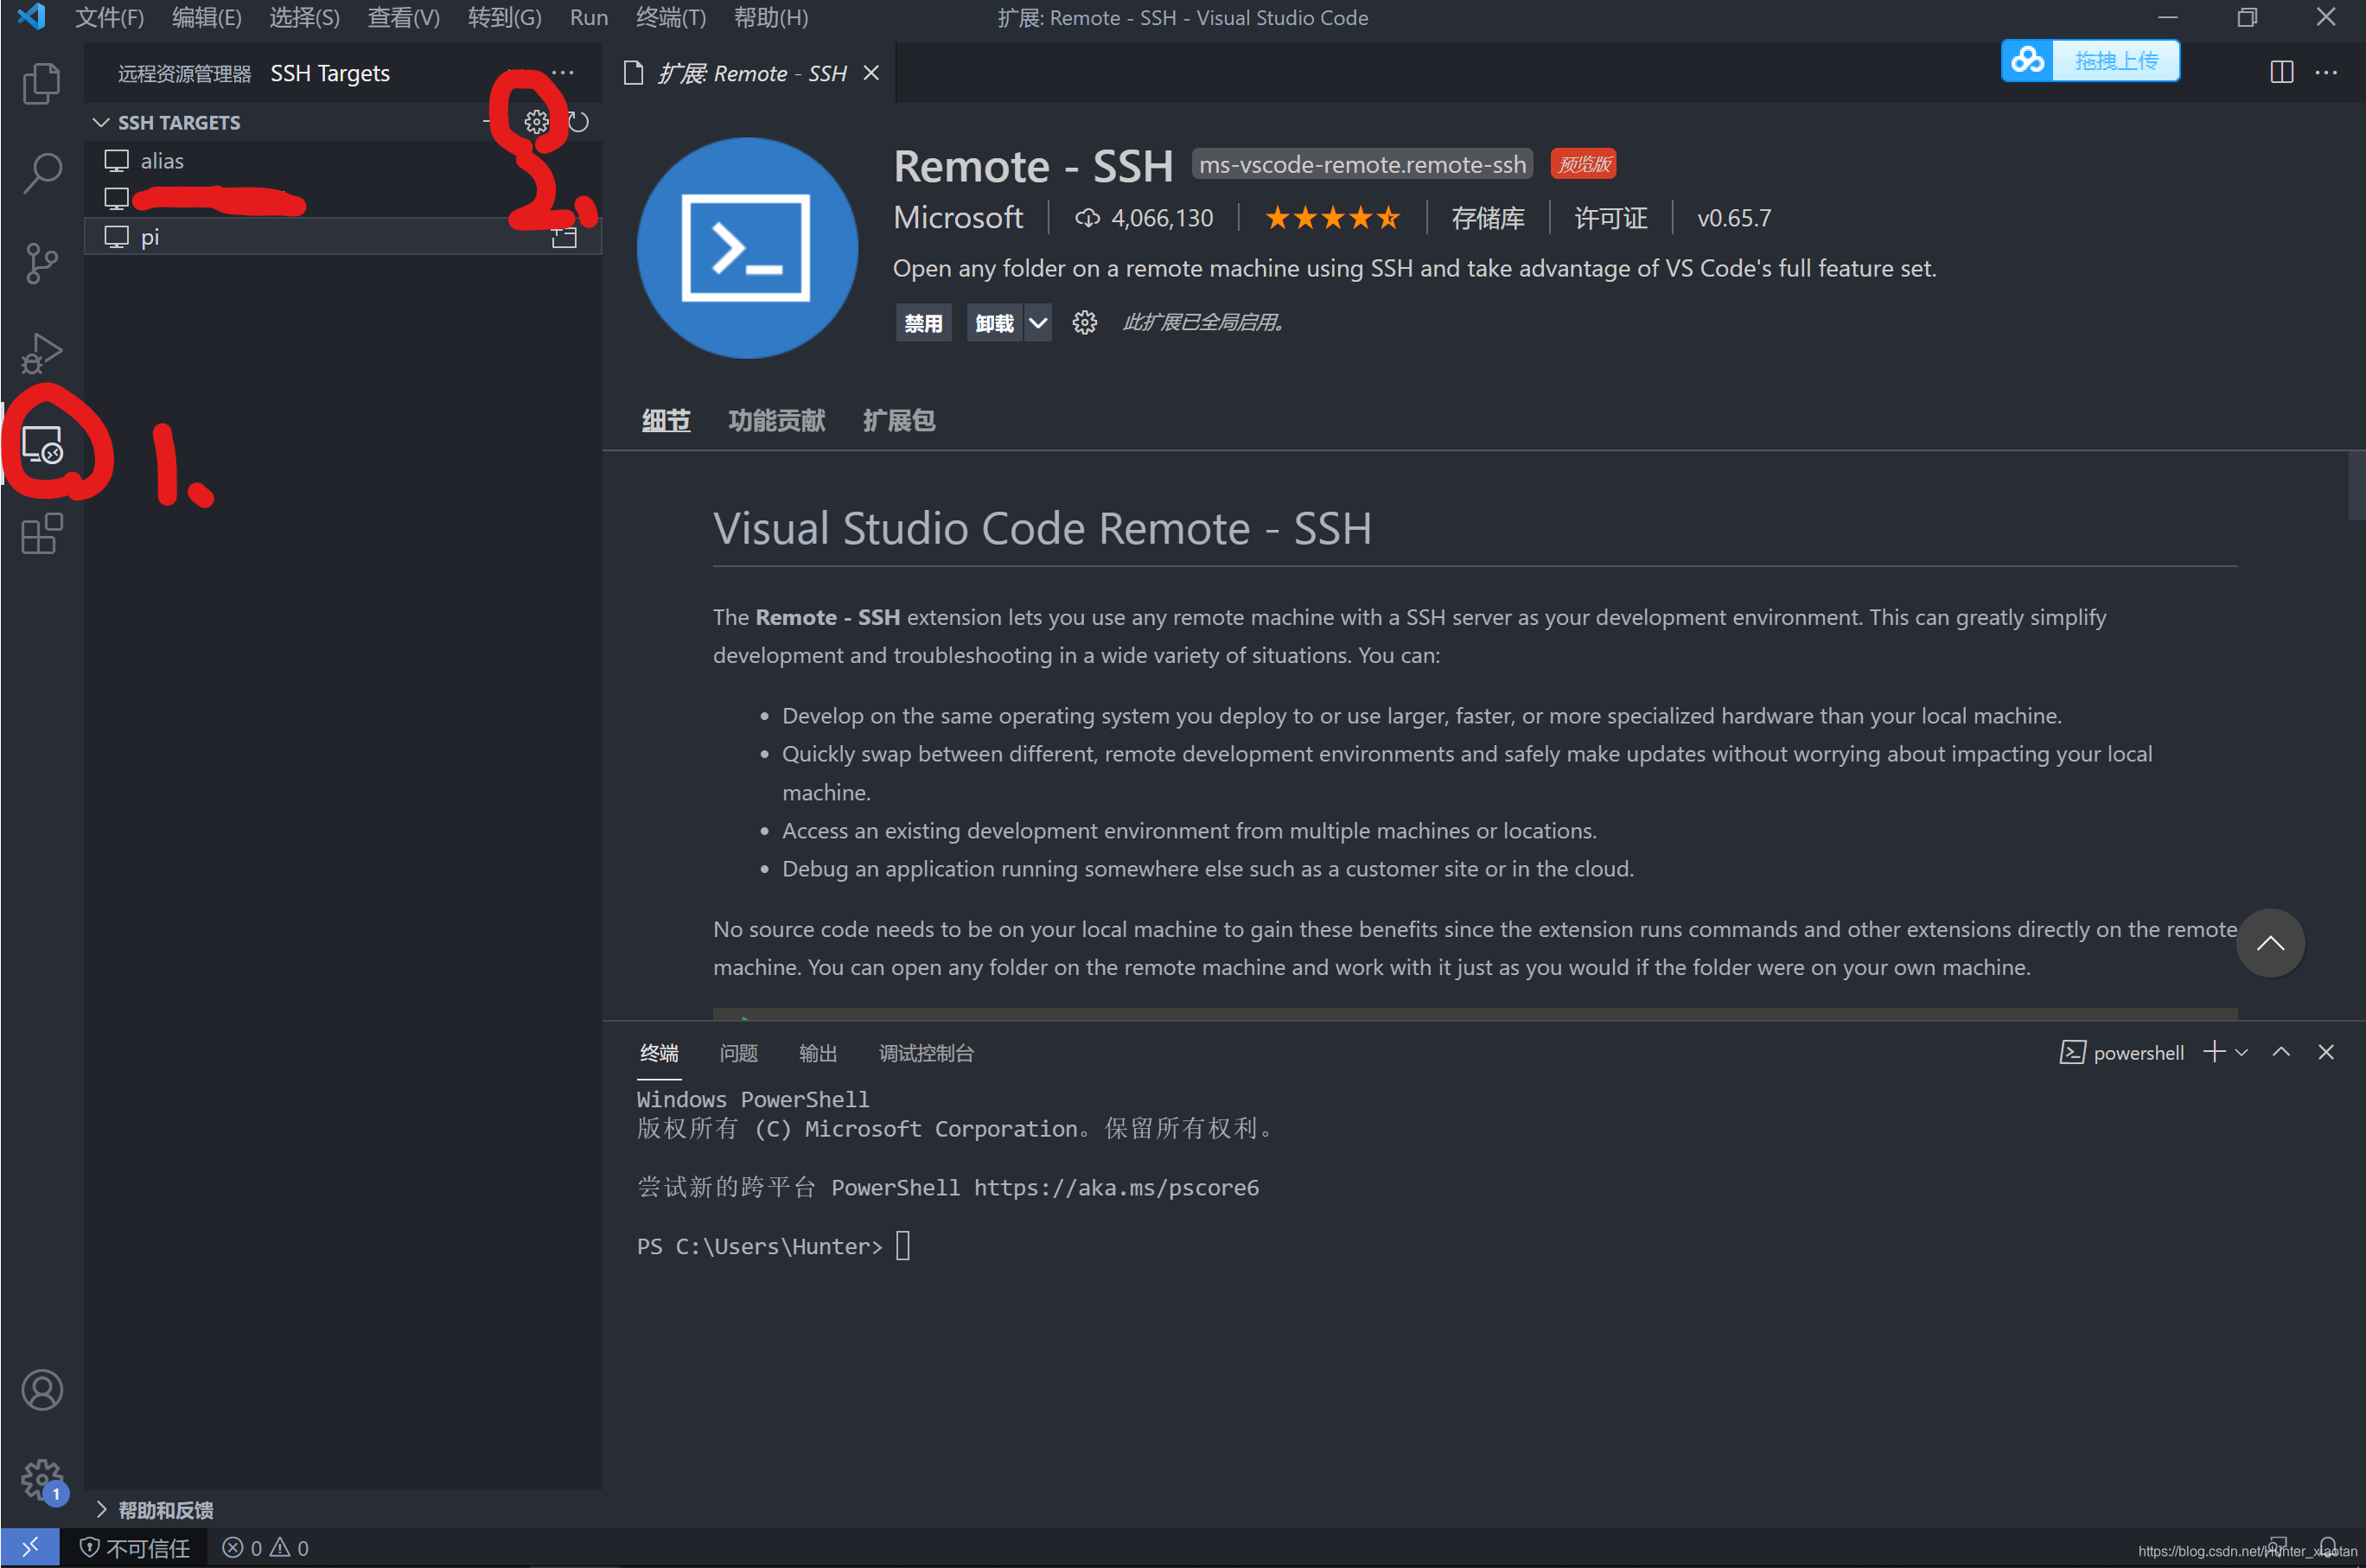The height and width of the screenshot is (1568, 2366).
Task: Maximize the terminal panel size
Action: pyautogui.click(x=2281, y=1052)
